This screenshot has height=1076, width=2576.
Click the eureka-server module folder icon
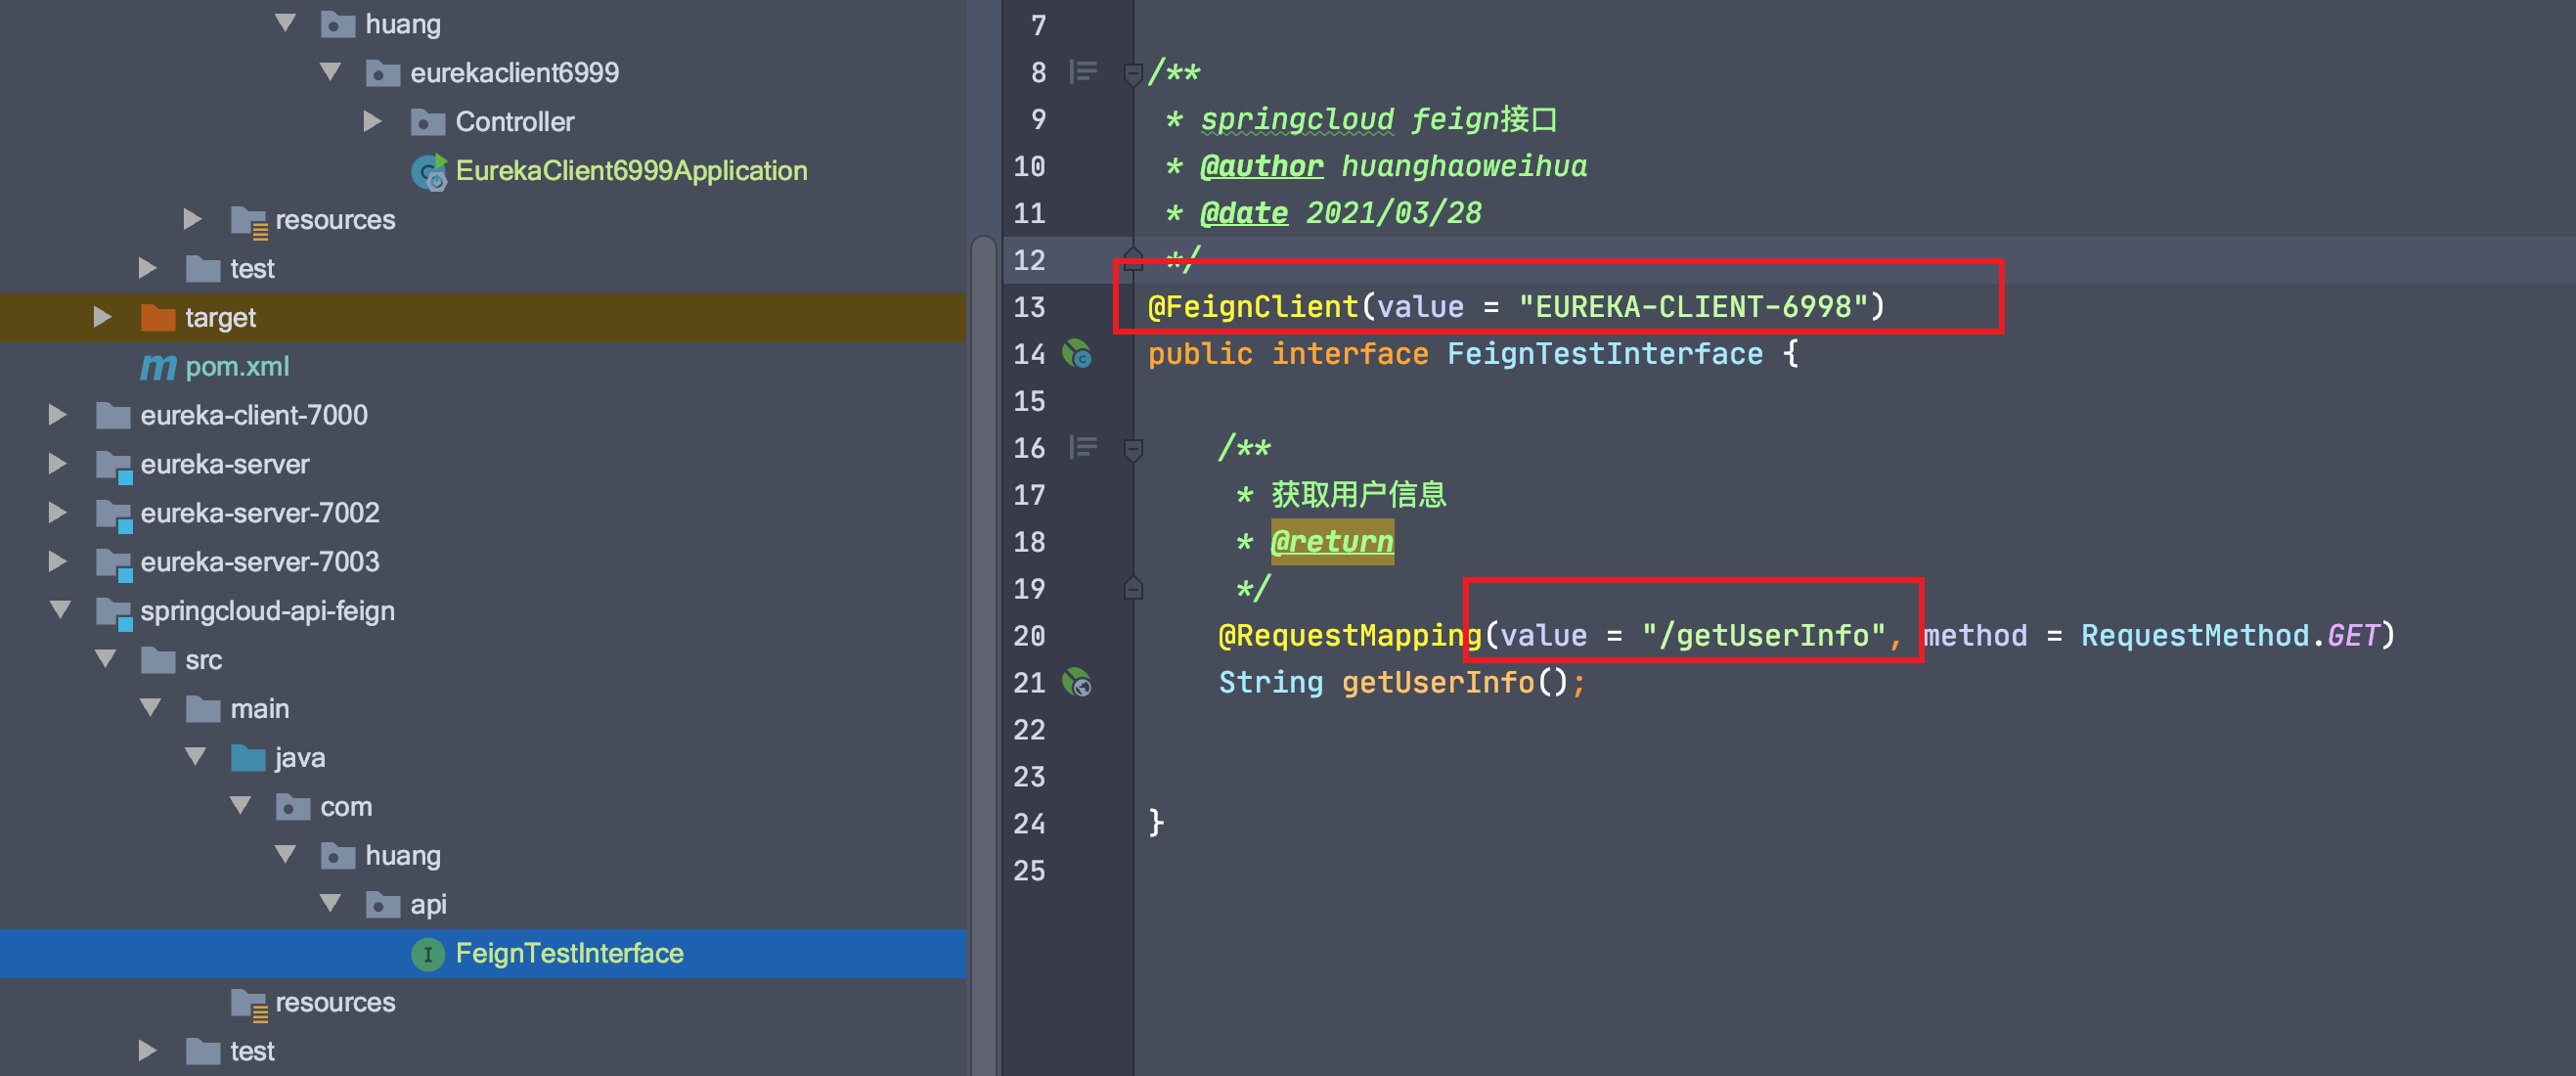[114, 466]
